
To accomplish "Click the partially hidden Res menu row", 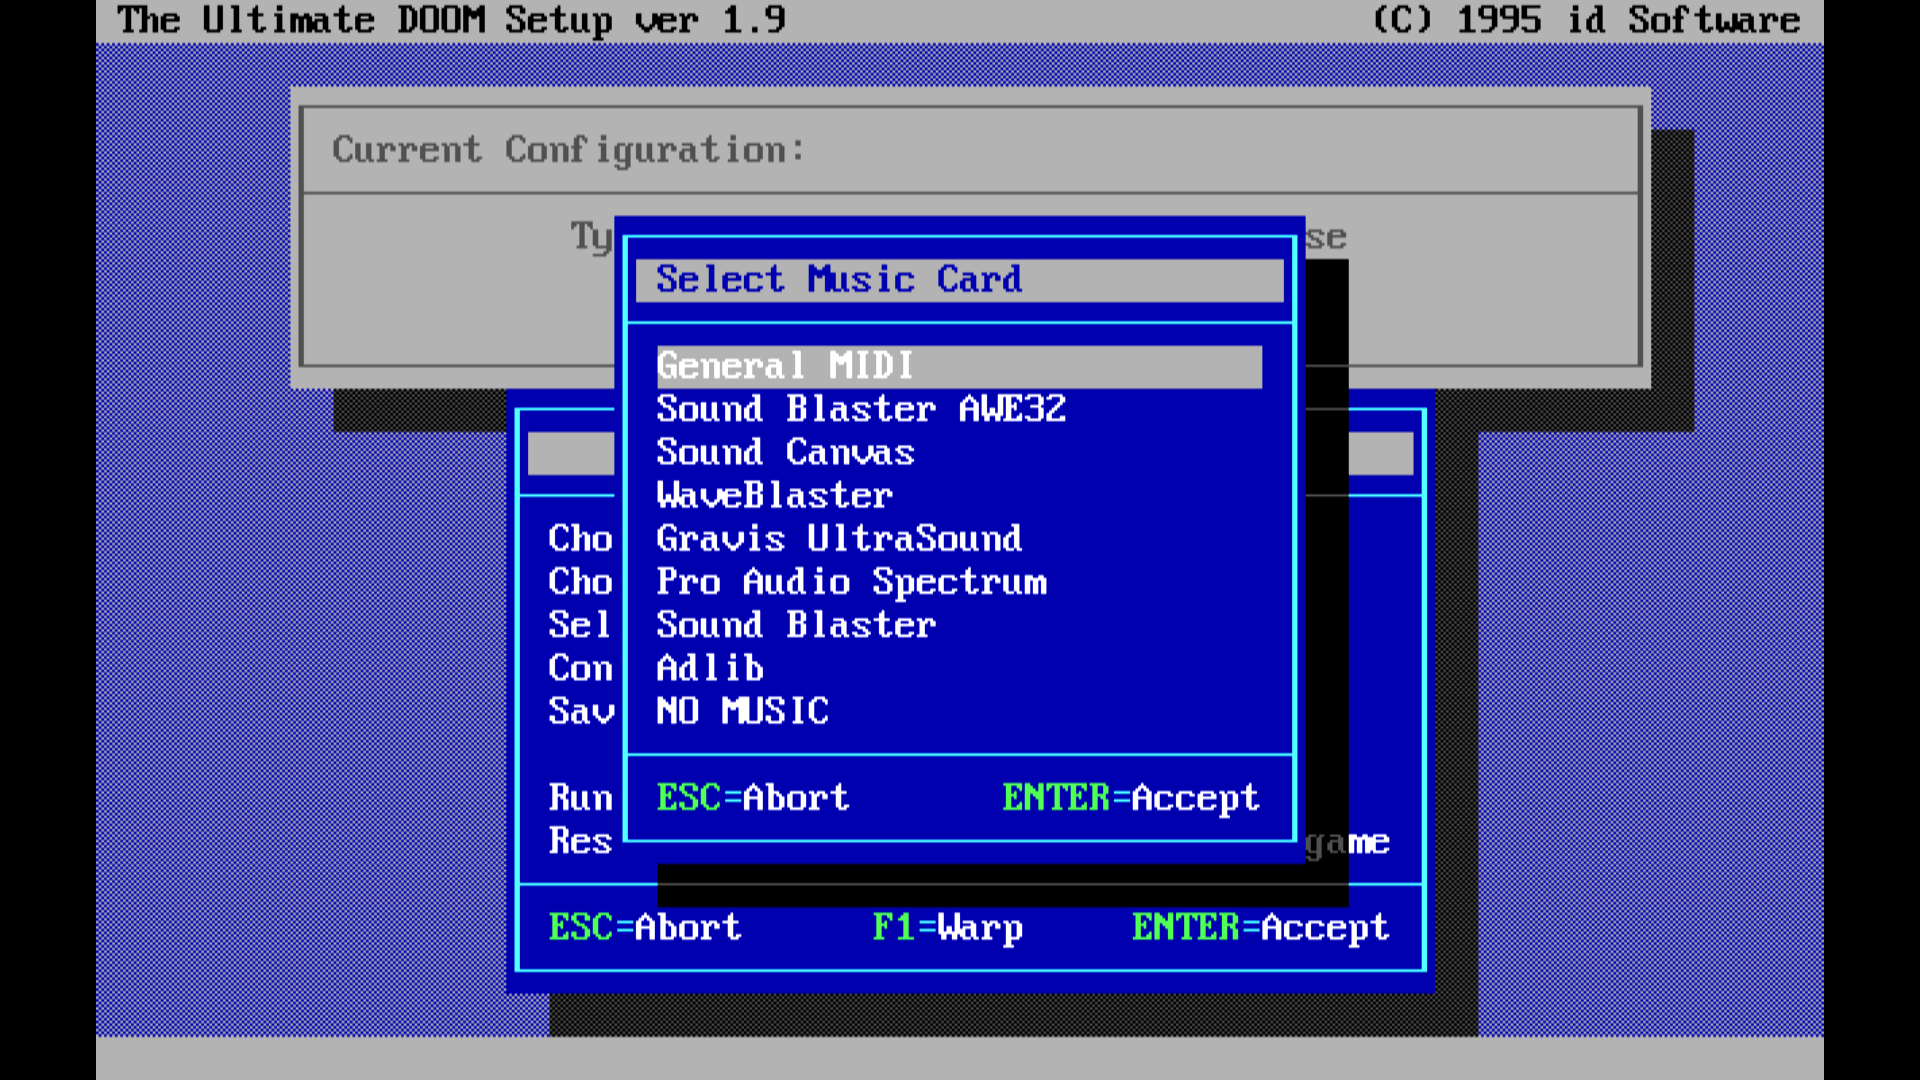I will tap(580, 841).
